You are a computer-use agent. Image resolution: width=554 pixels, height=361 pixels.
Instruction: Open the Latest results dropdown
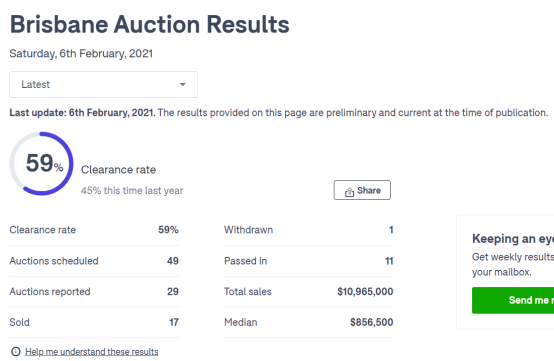click(104, 84)
